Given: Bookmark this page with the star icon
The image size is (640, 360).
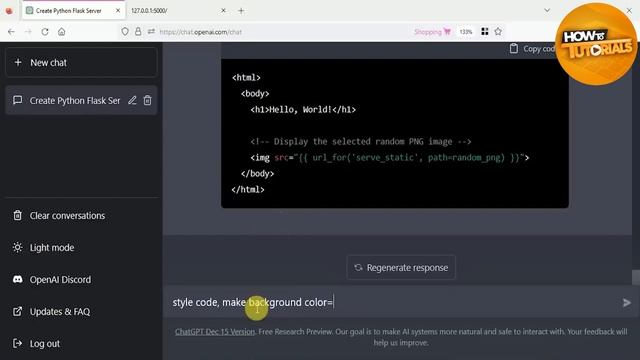Looking at the screenshot, I should click(498, 31).
